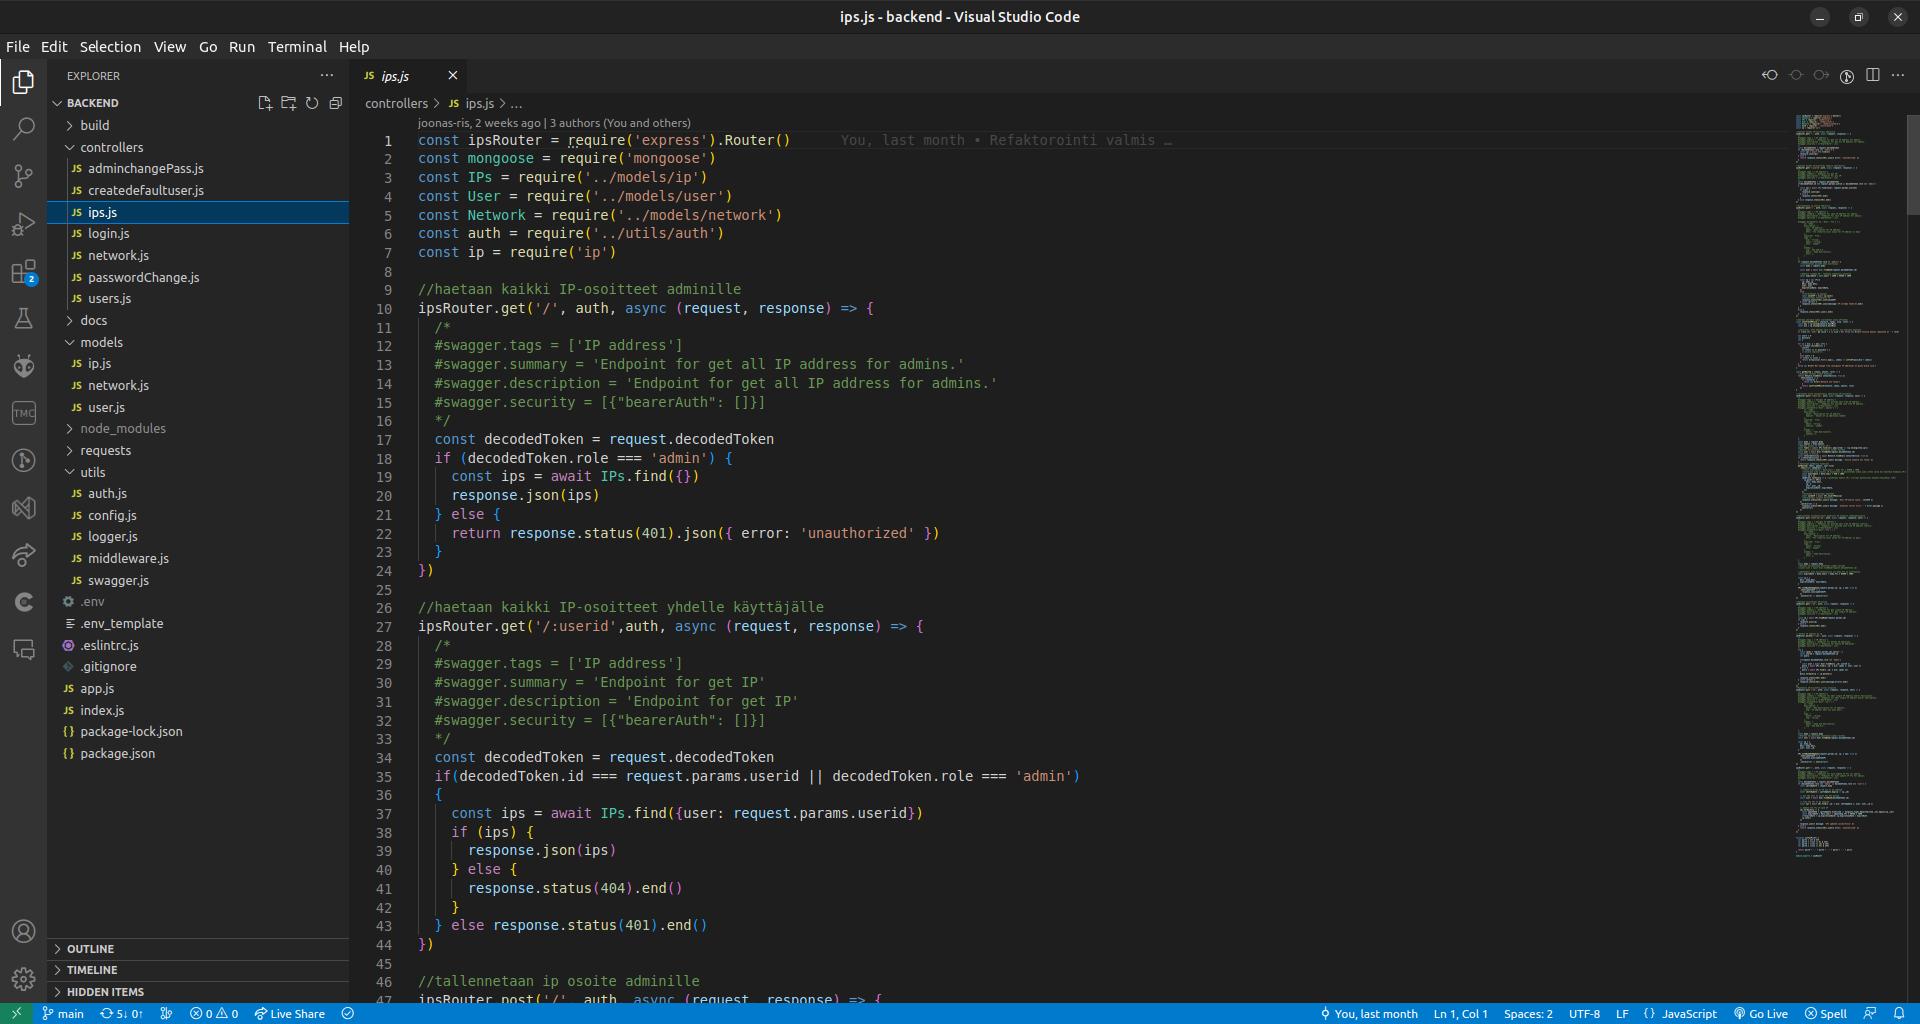Open the Extensions view
This screenshot has width=1920, height=1024.
(23, 273)
